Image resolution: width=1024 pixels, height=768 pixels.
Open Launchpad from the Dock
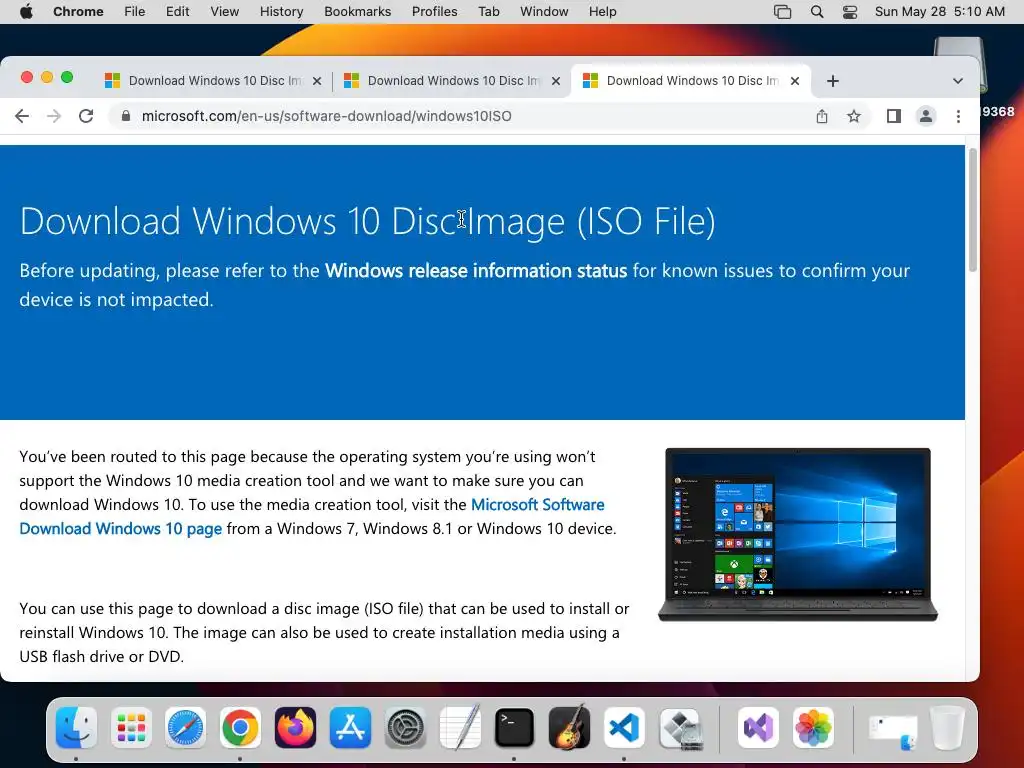131,728
